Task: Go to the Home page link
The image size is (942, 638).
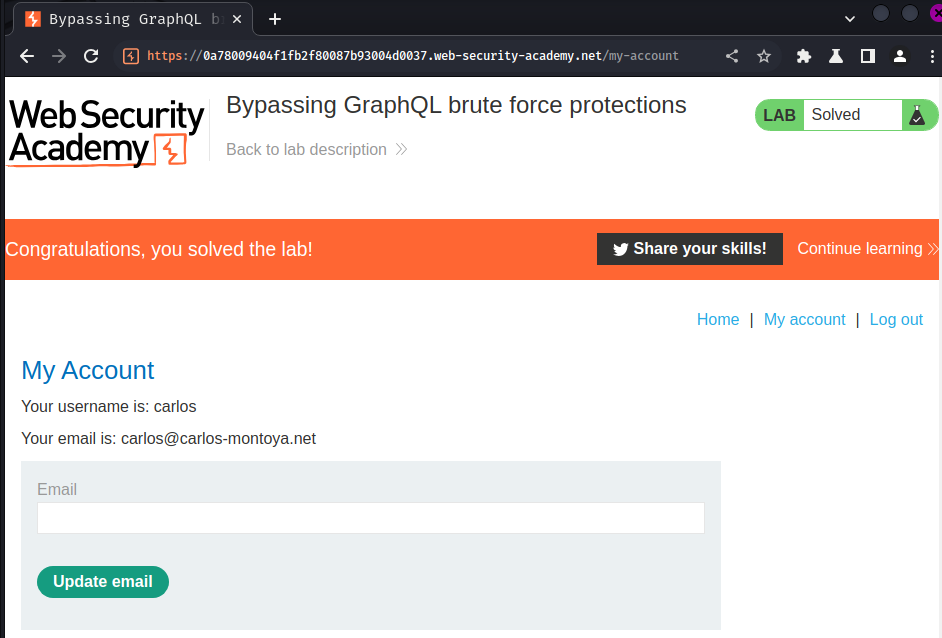Action: click(x=718, y=320)
